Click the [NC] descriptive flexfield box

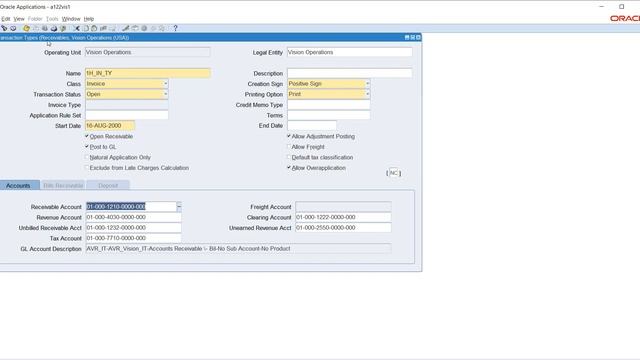coord(393,173)
